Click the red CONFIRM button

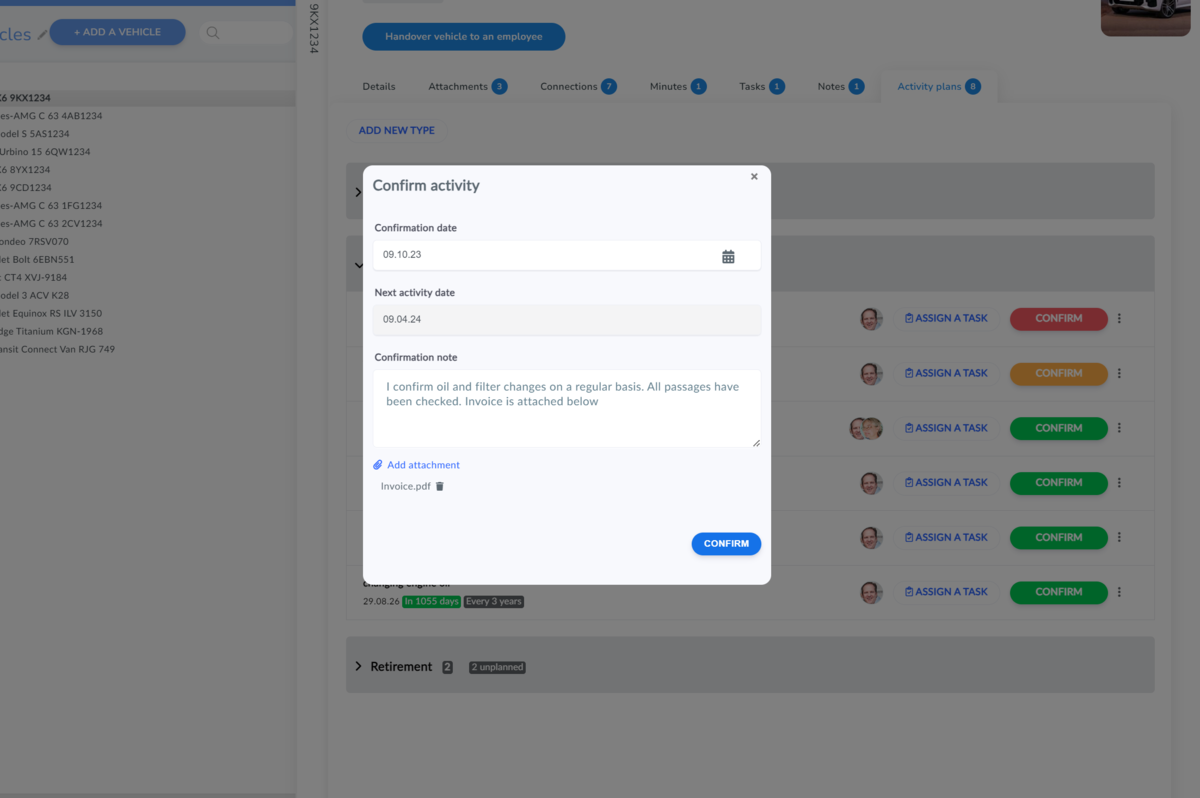tap(1059, 319)
